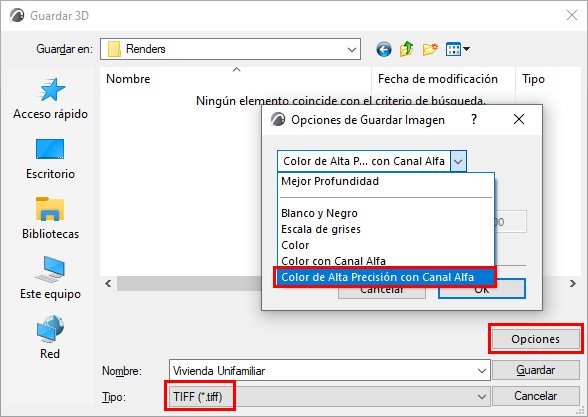Screen dimensions: 588x417
Task: Open Acceso rápido location
Action: (x=50, y=99)
